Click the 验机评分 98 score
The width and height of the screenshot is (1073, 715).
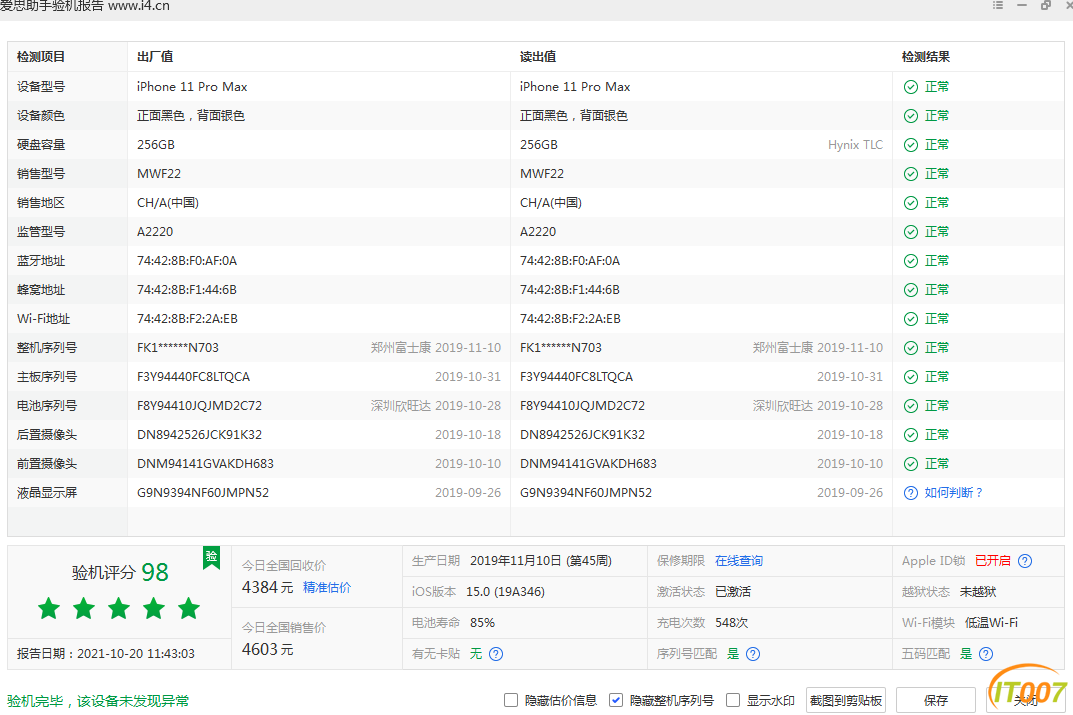point(120,572)
